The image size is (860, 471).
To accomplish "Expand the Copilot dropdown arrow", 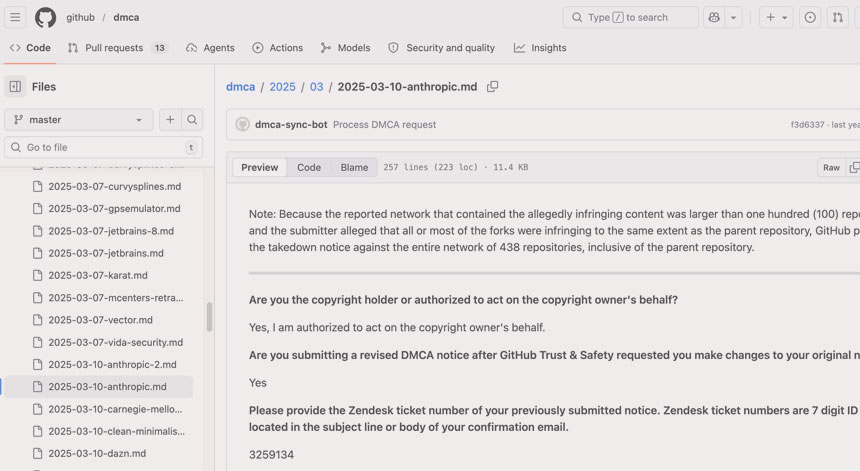I will point(734,17).
